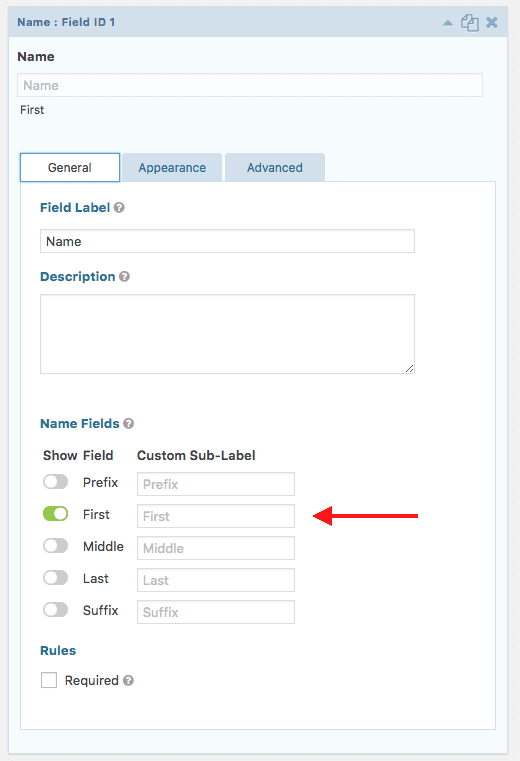Delete field with the X icon
This screenshot has width=520, height=761.
click(492, 22)
